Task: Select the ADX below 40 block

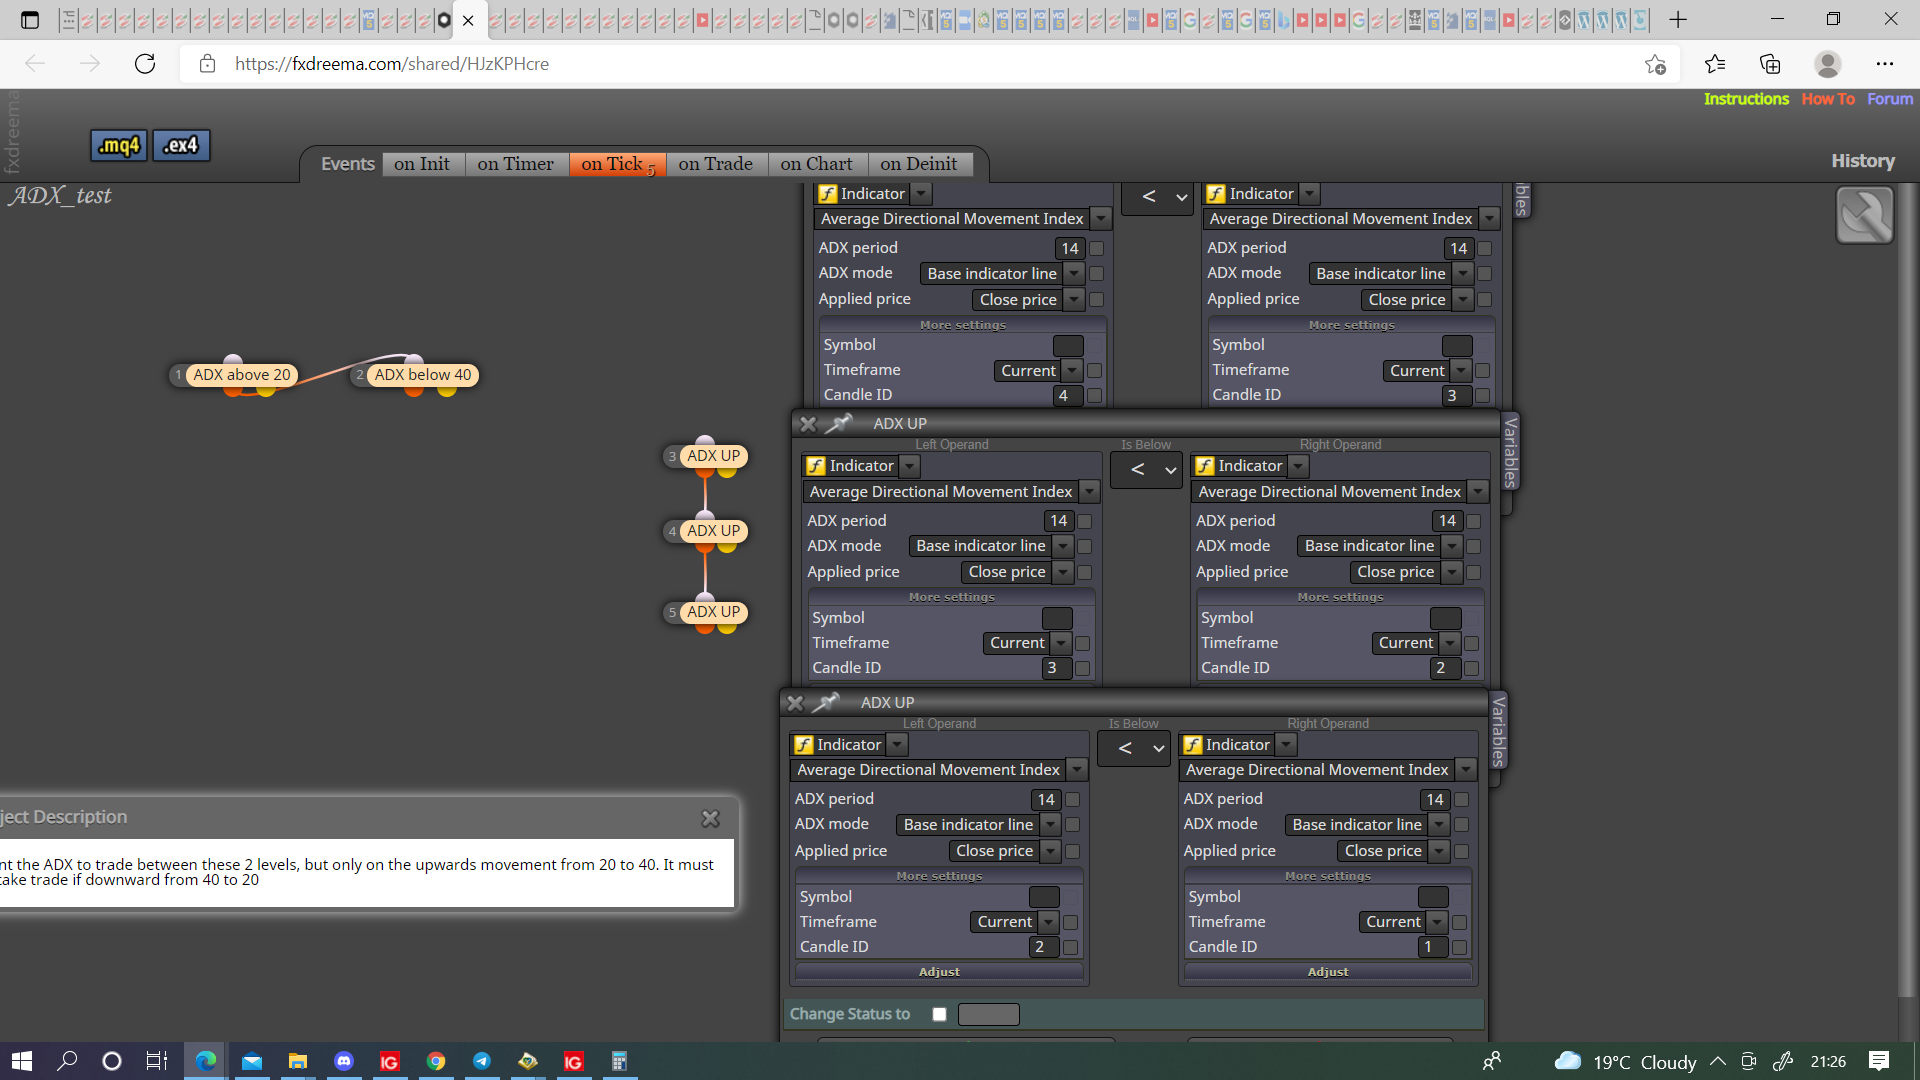Action: 422,375
